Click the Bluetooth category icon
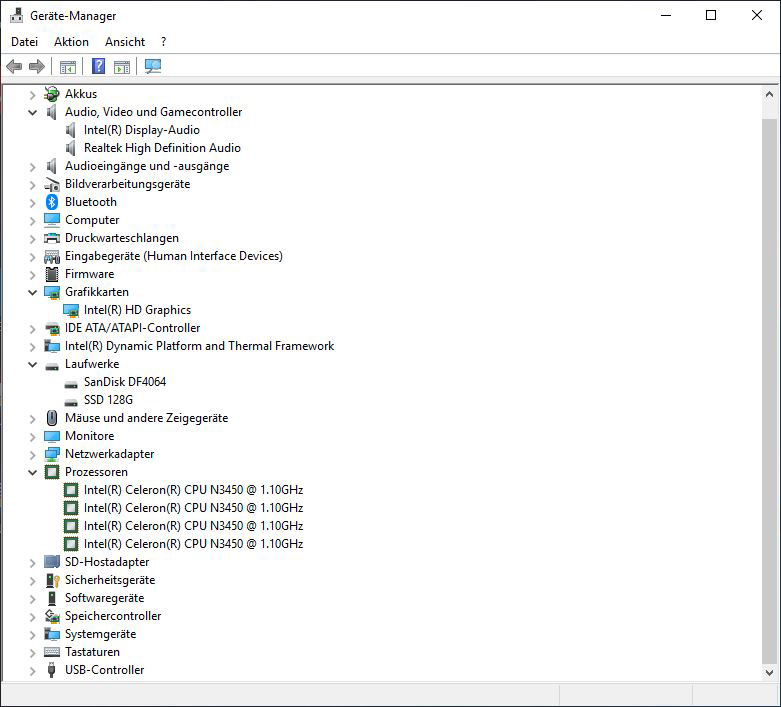This screenshot has width=781, height=707. pyautogui.click(x=52, y=202)
